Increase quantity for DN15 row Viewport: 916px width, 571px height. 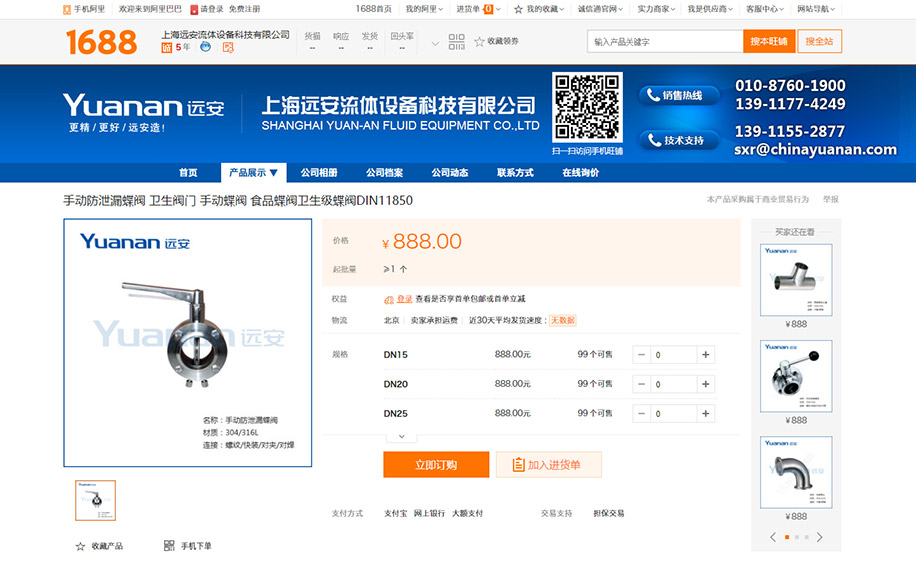pyautogui.click(x=706, y=355)
